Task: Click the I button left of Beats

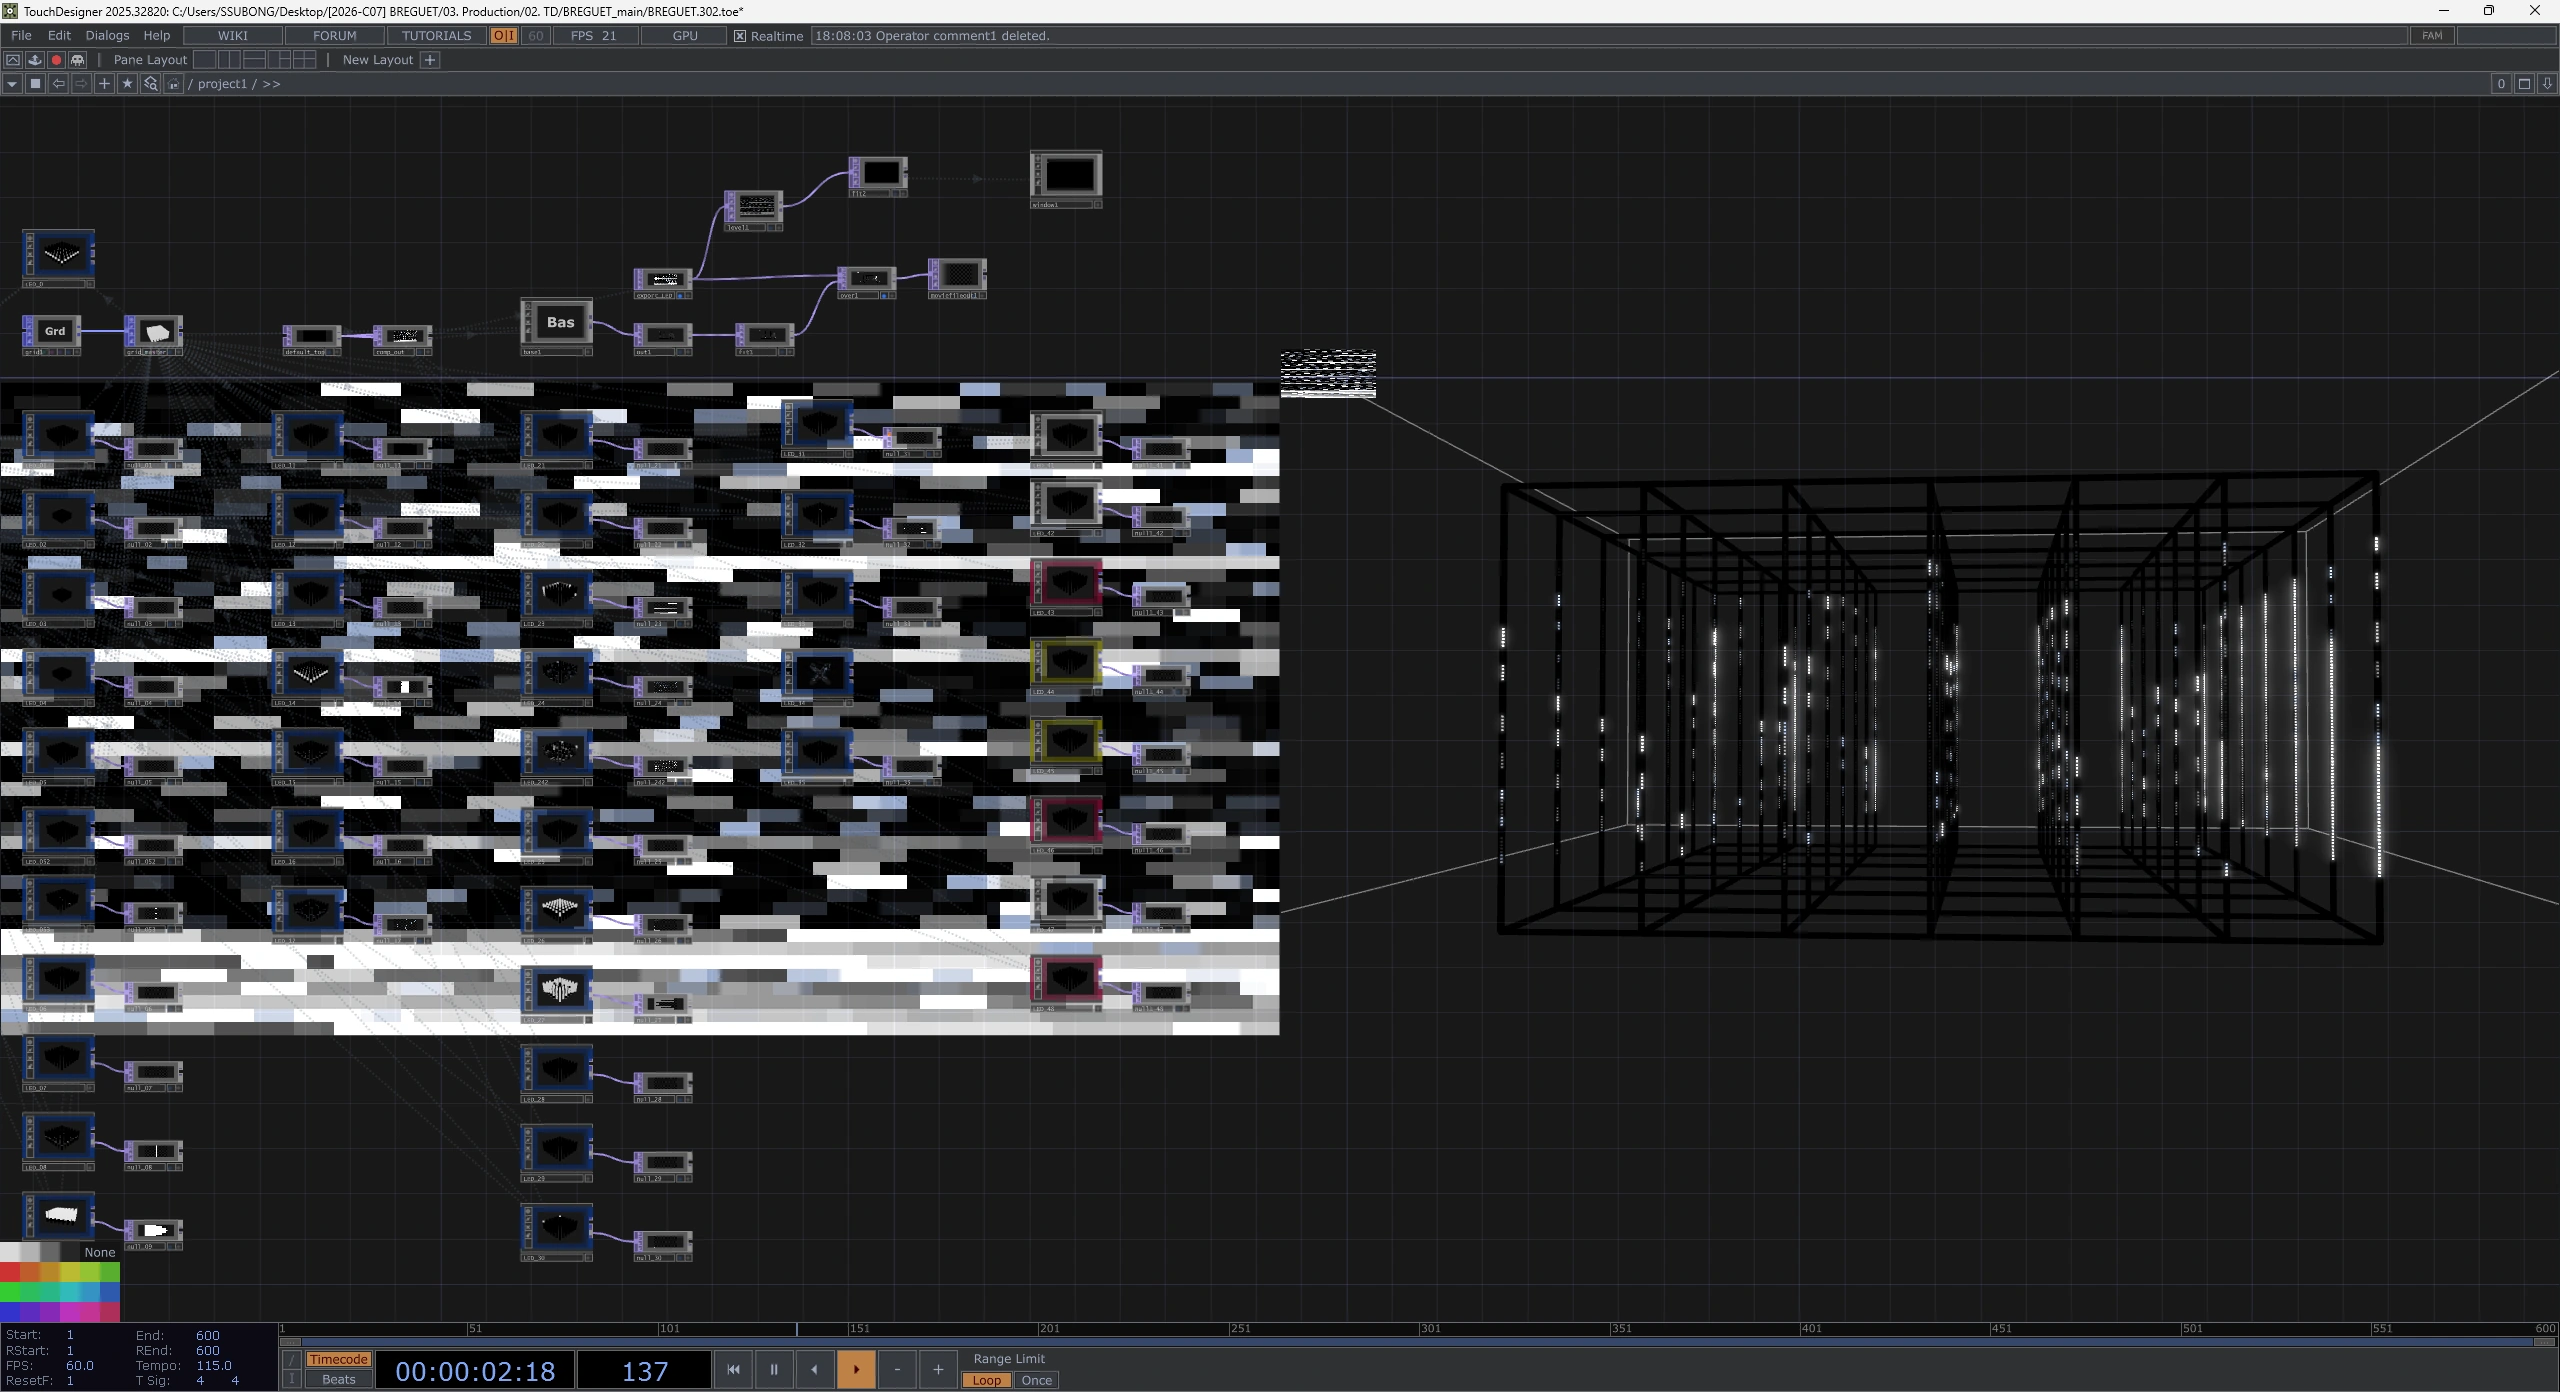Action: 292,1379
